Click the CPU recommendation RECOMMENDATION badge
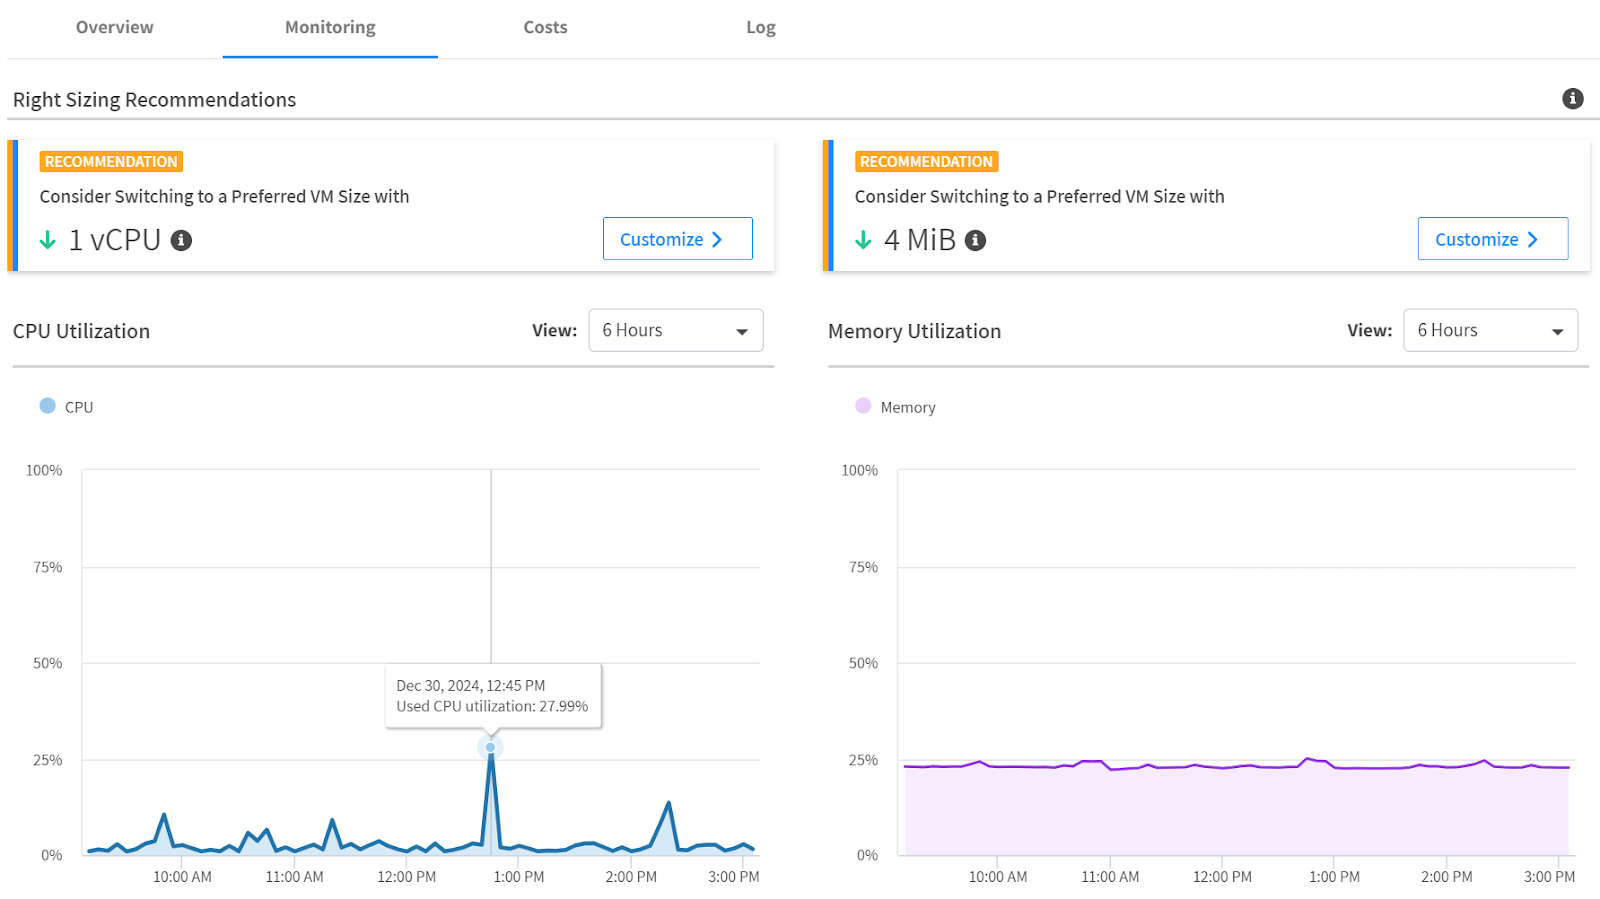 [x=111, y=162]
